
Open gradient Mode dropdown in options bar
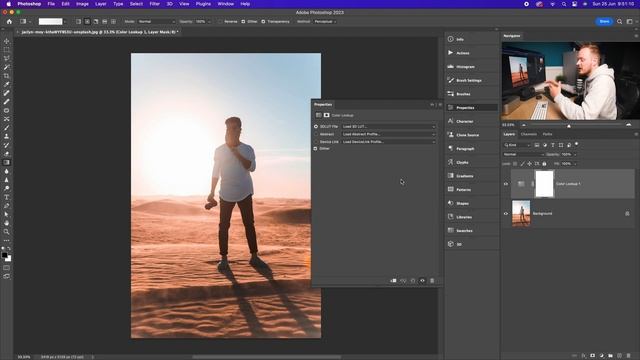point(157,21)
